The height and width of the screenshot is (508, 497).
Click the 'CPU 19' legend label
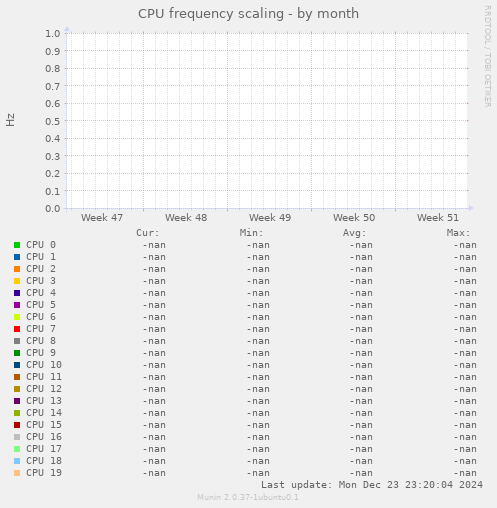(44, 473)
